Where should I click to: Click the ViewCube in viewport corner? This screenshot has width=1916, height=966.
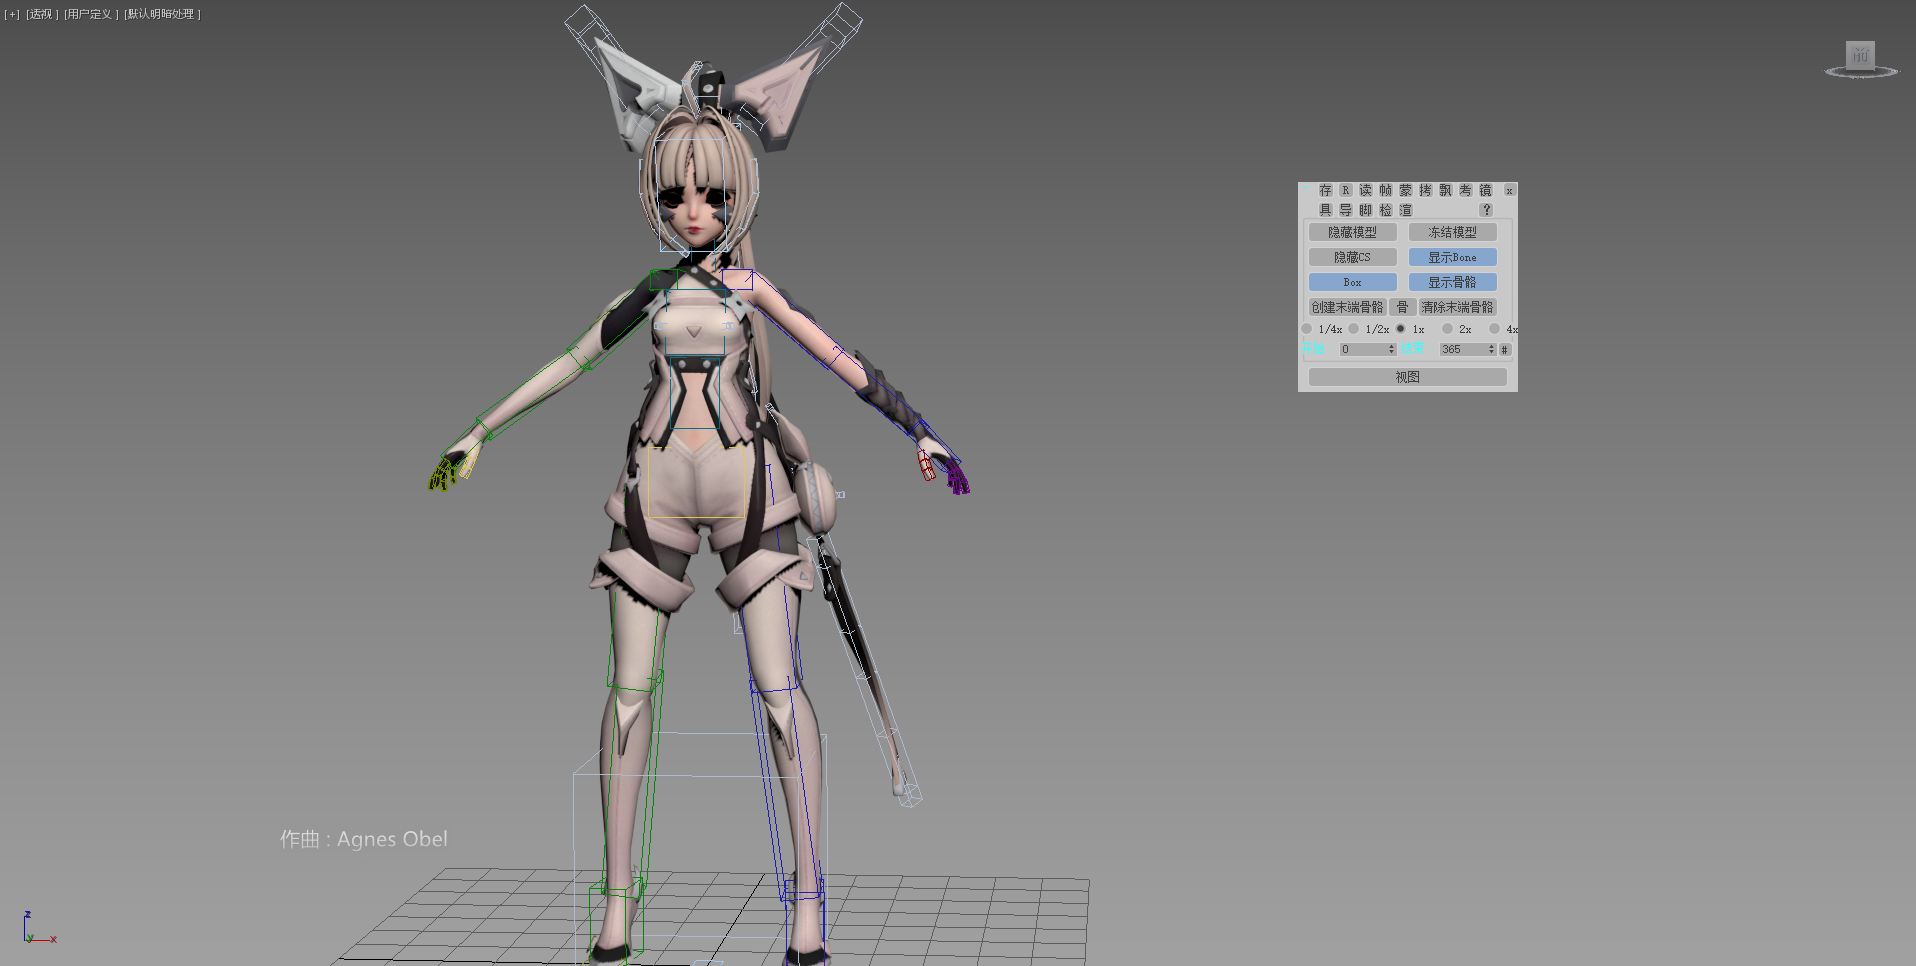pos(1860,57)
